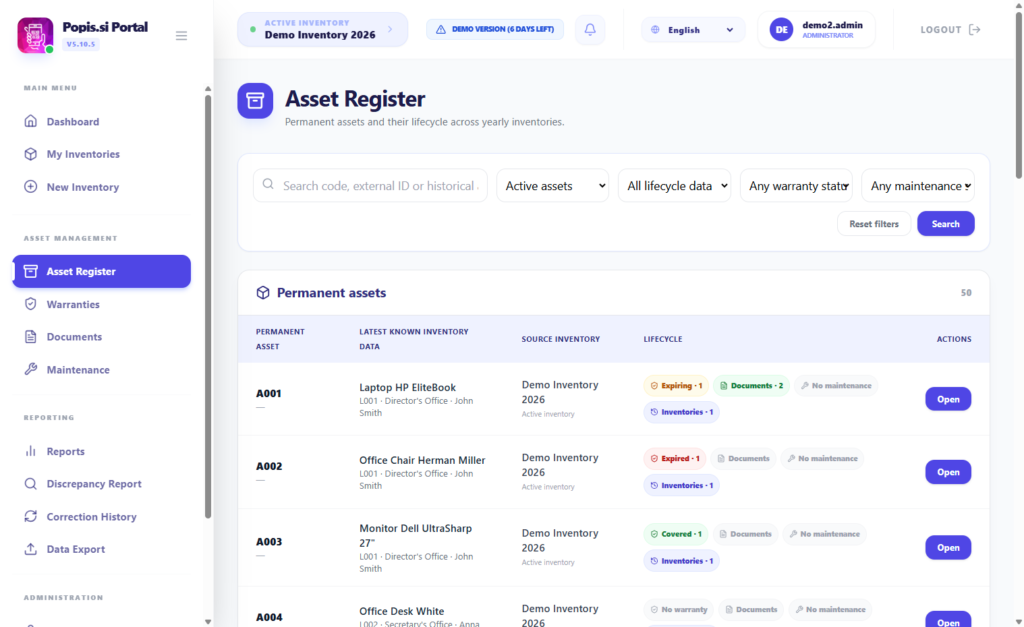This screenshot has width=1024, height=627.
Task: Click Reset filters button
Action: click(x=874, y=223)
